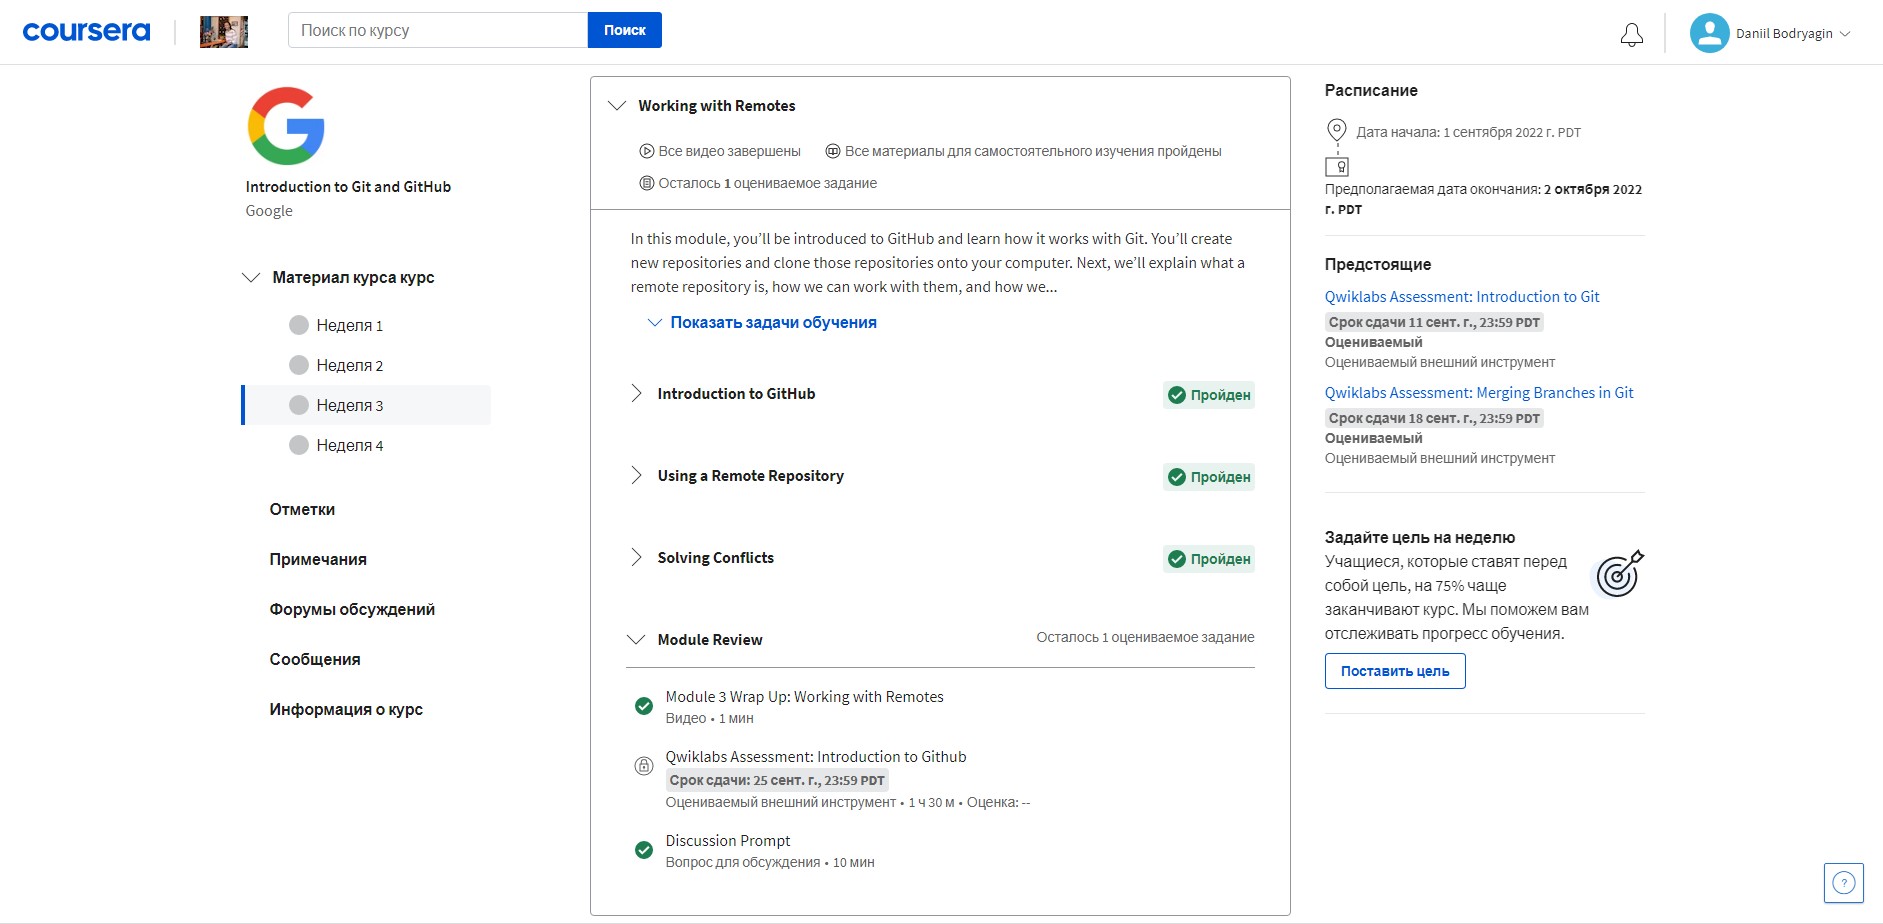The width and height of the screenshot is (1883, 924).
Task: Open Информация о курс
Action: [346, 709]
